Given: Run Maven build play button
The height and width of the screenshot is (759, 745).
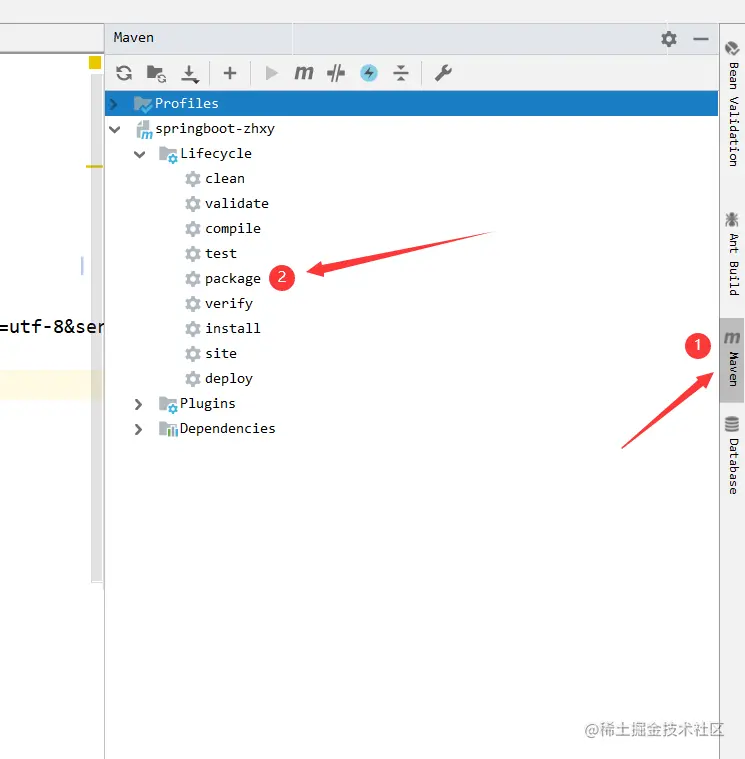Looking at the screenshot, I should click(x=272, y=73).
